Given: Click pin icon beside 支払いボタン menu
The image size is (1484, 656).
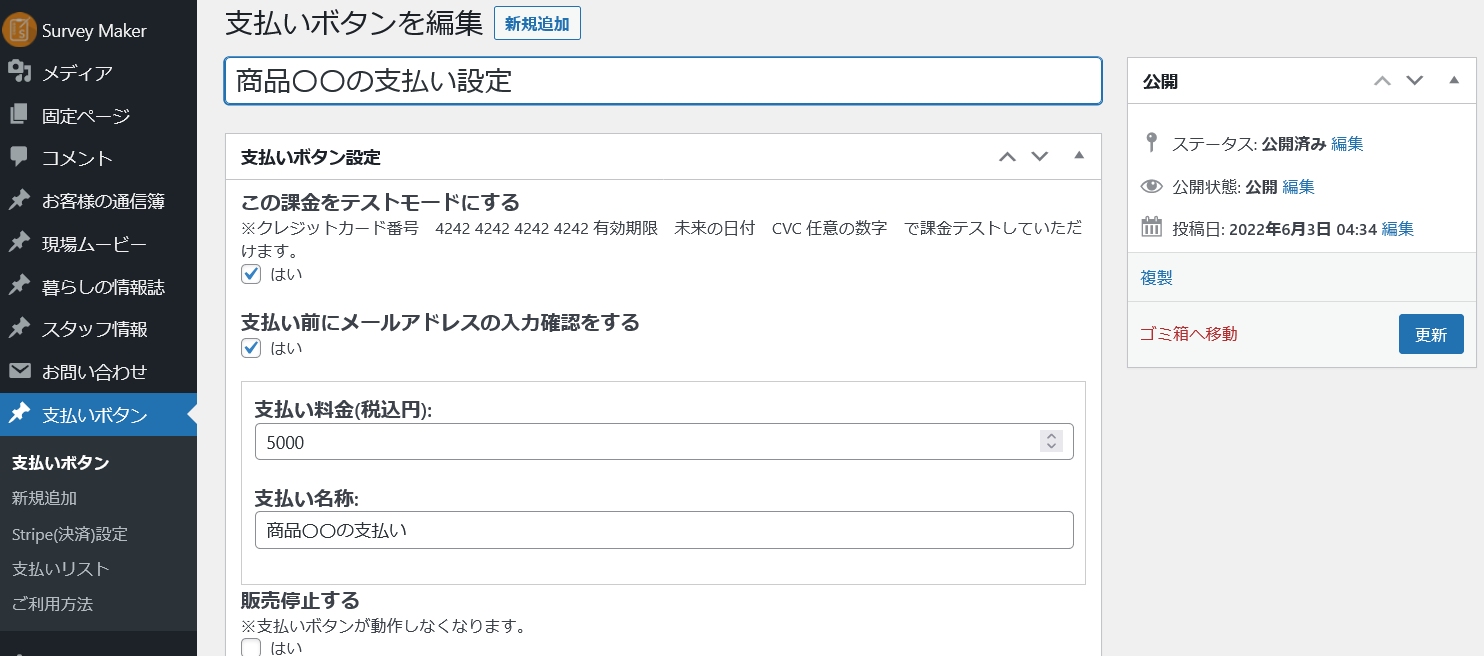Looking at the screenshot, I should tap(19, 414).
